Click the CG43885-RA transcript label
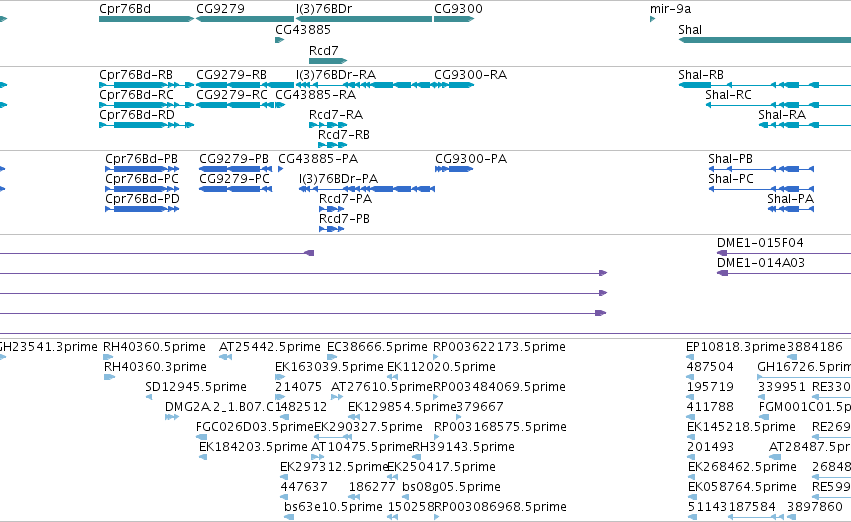The width and height of the screenshot is (851, 522). tap(315, 95)
